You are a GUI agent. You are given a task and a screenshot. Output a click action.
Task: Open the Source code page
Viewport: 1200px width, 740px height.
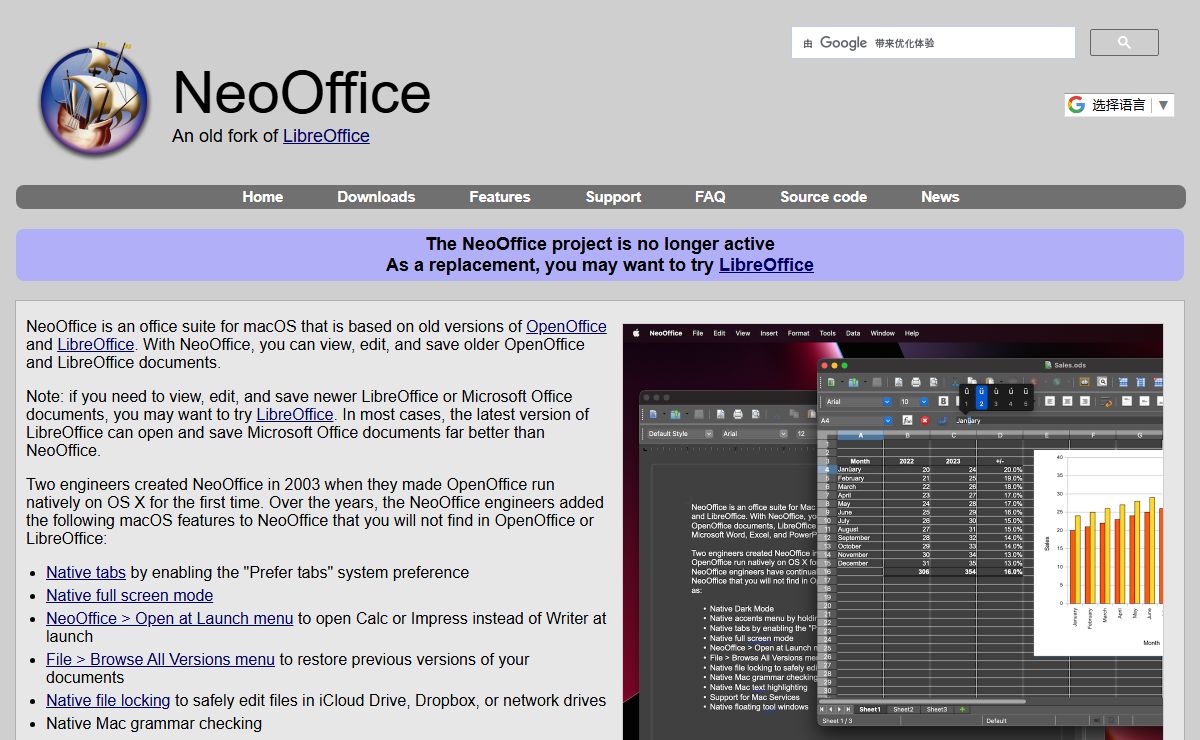click(x=823, y=197)
